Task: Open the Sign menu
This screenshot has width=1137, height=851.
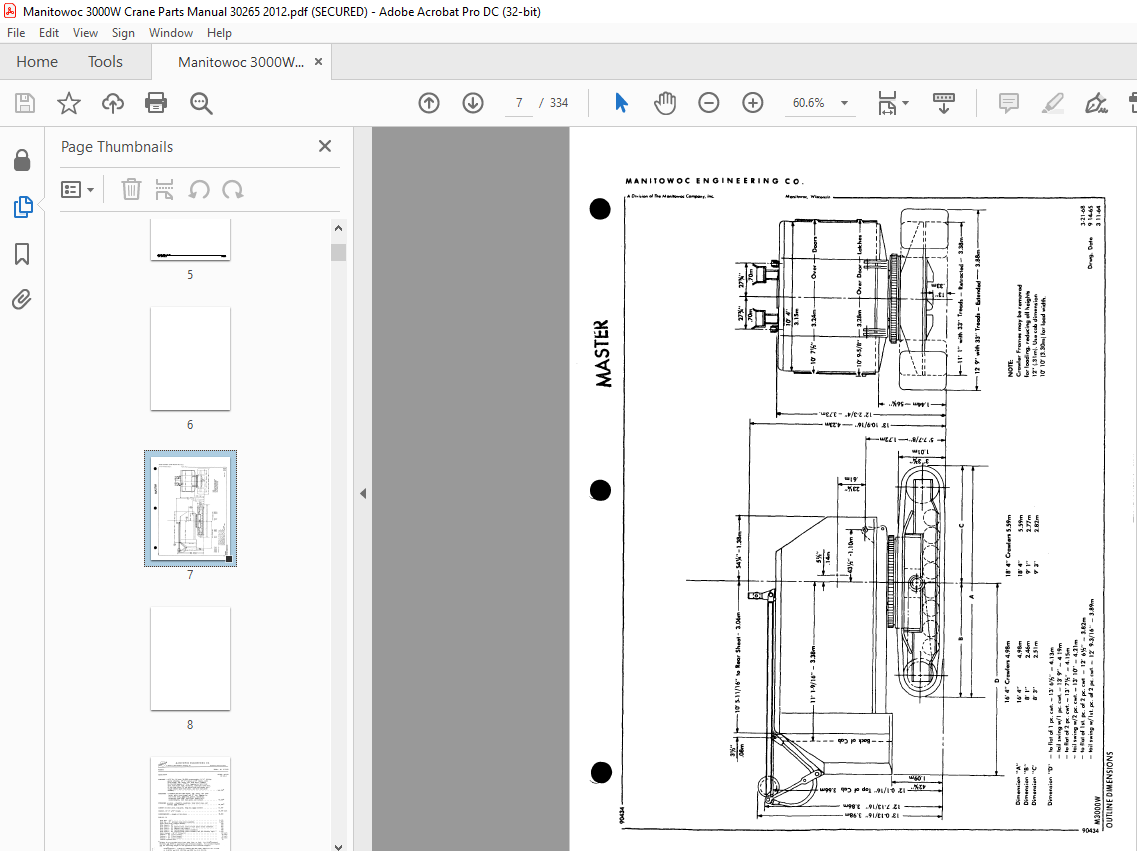Action: point(123,33)
